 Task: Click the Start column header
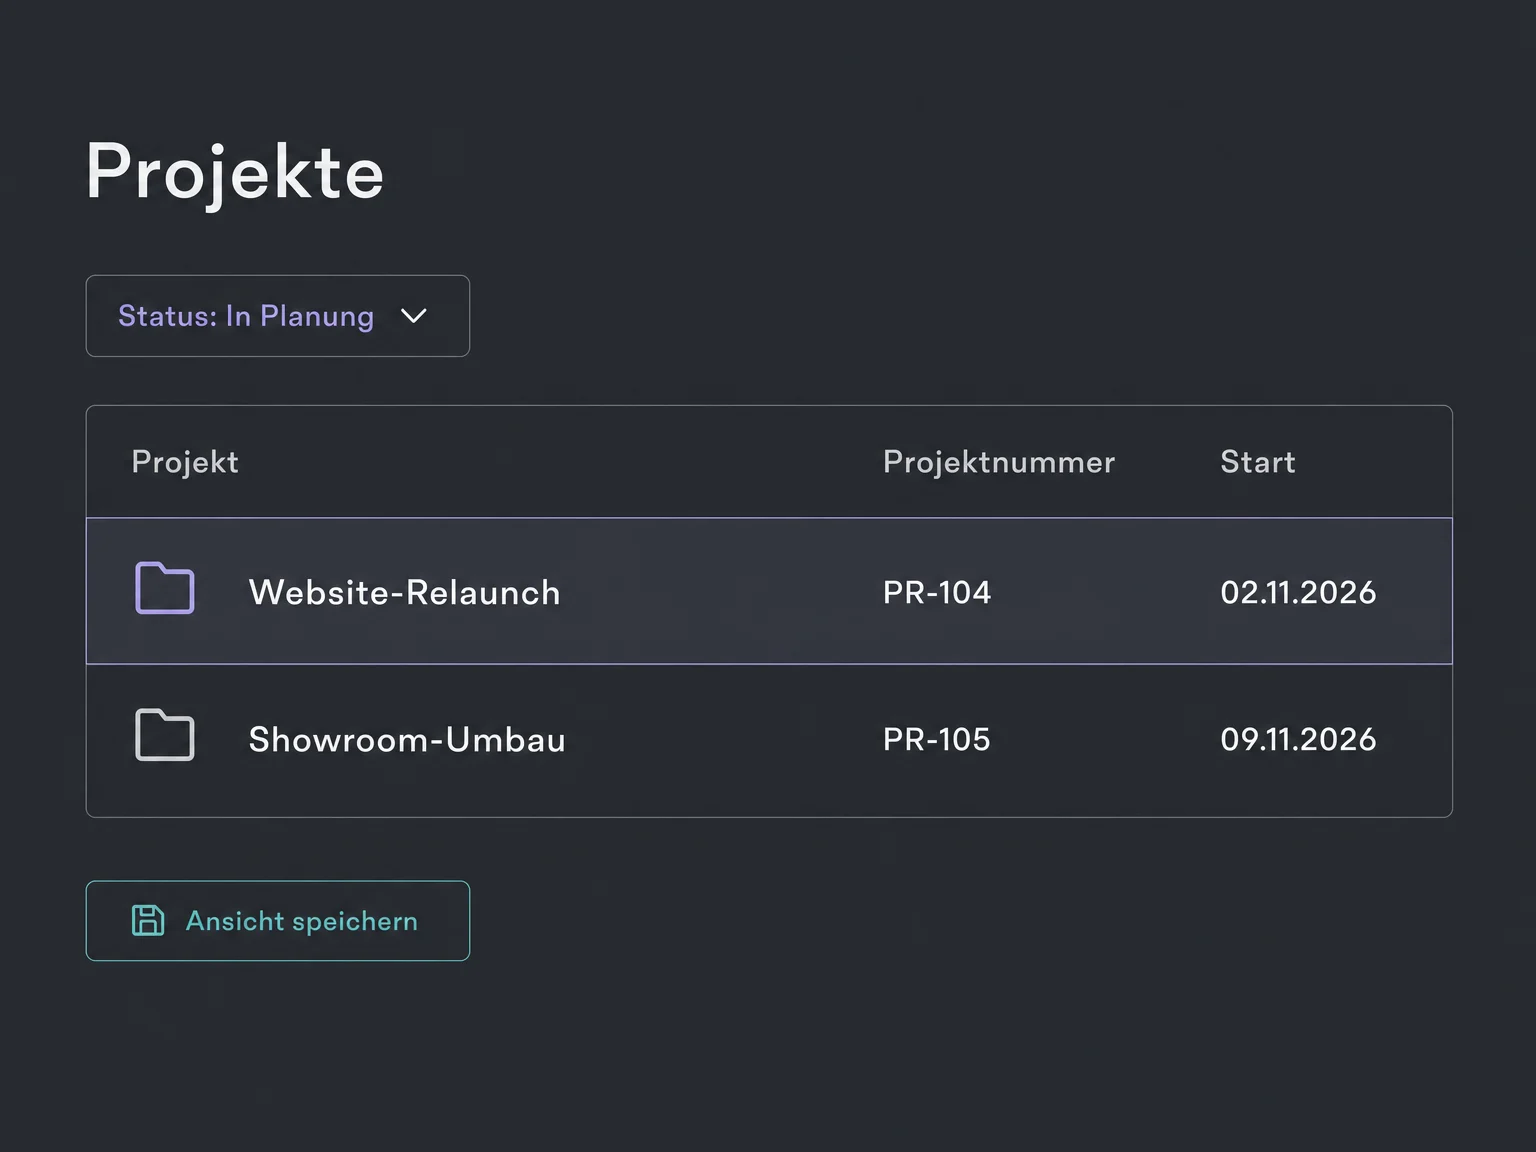[x=1258, y=462]
